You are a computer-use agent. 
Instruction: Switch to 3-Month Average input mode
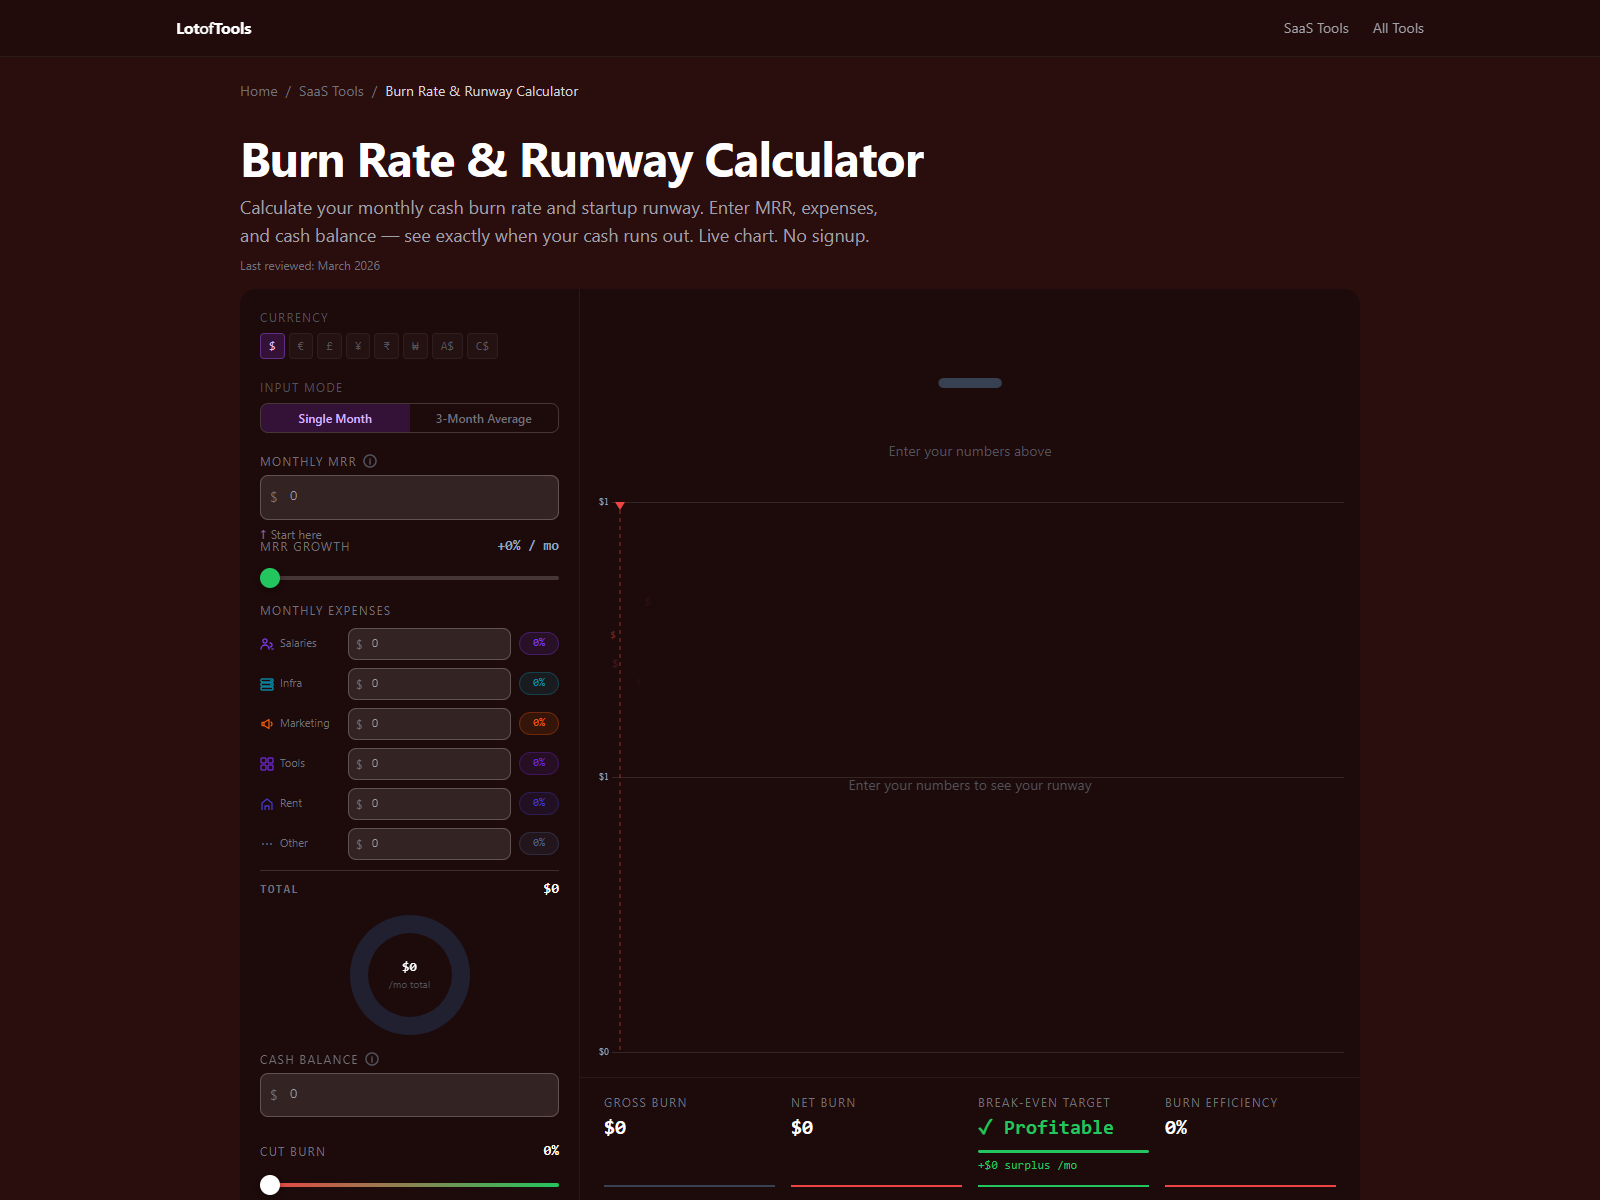click(x=484, y=419)
